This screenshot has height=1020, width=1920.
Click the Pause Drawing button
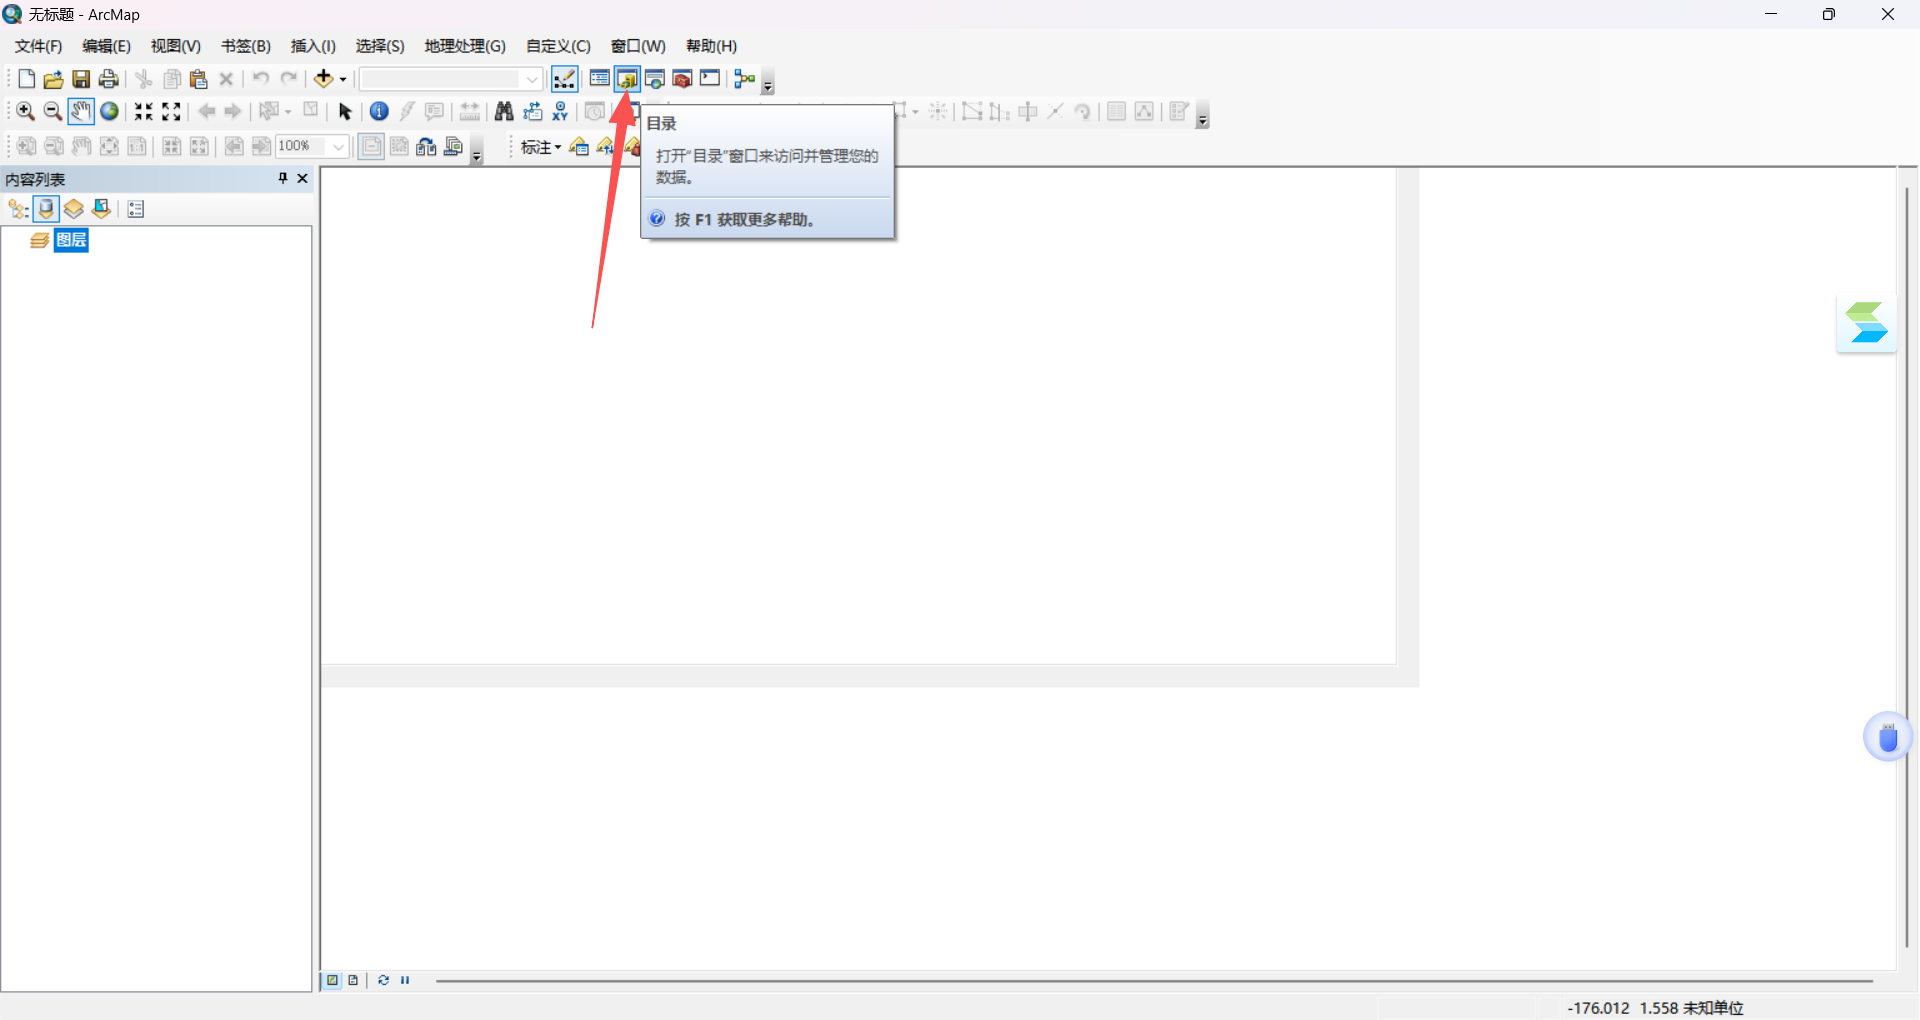pyautogui.click(x=405, y=980)
